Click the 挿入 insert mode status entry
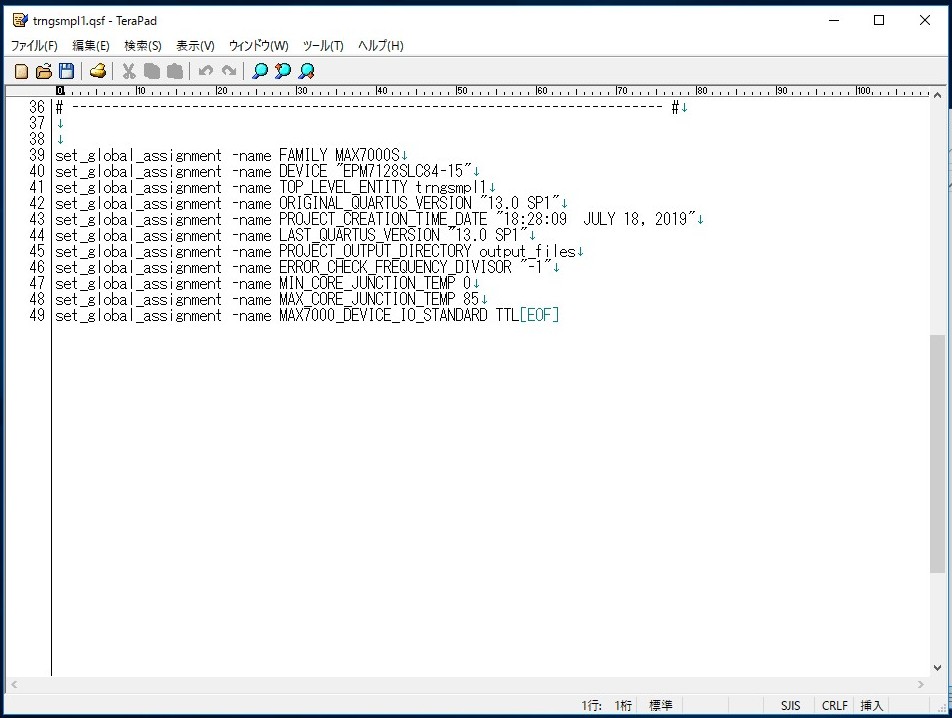This screenshot has width=952, height=718. (x=871, y=705)
